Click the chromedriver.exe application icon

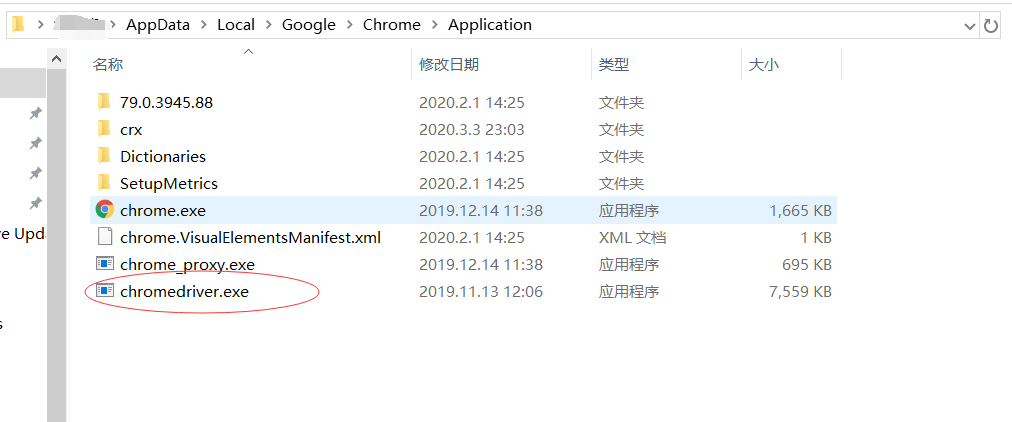pos(105,290)
